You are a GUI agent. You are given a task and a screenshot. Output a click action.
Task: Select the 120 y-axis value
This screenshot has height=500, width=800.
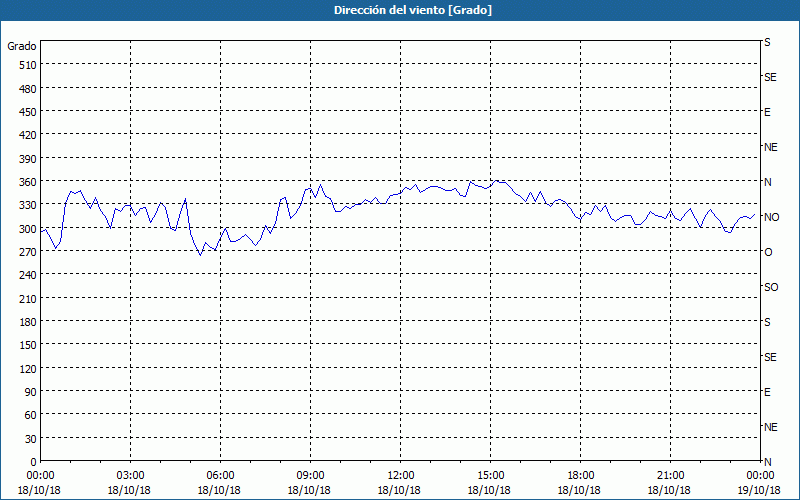(x=28, y=369)
